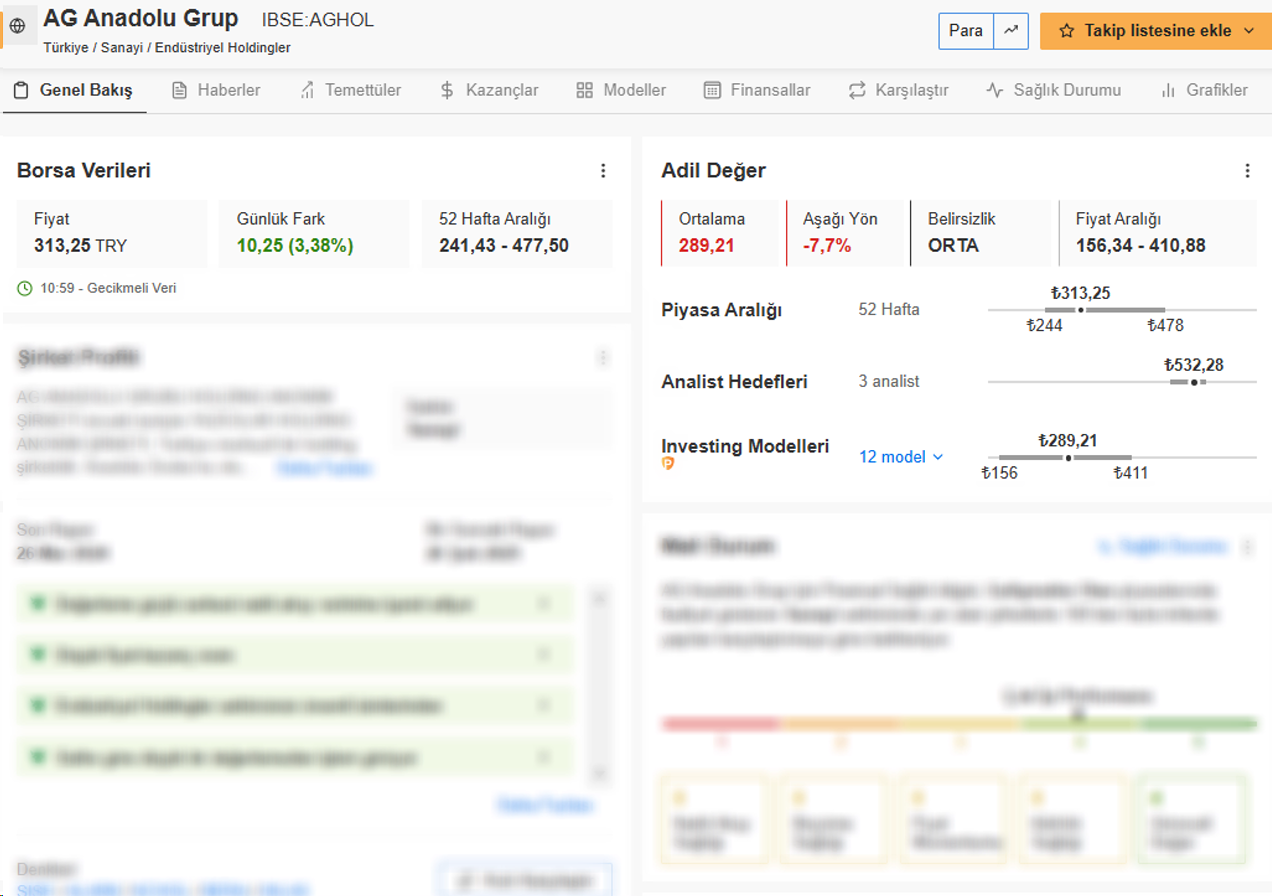1272x896 pixels.
Task: Click the Piyasa Aralığı range slider marker
Action: pyautogui.click(x=1080, y=310)
